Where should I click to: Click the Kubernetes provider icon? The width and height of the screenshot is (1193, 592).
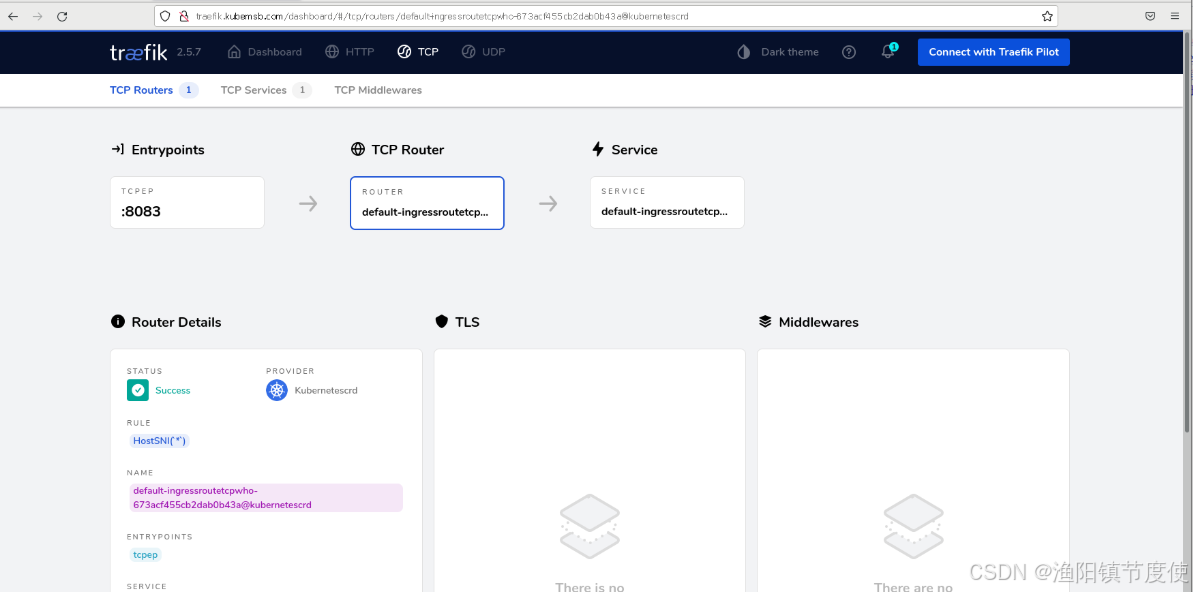pyautogui.click(x=277, y=390)
